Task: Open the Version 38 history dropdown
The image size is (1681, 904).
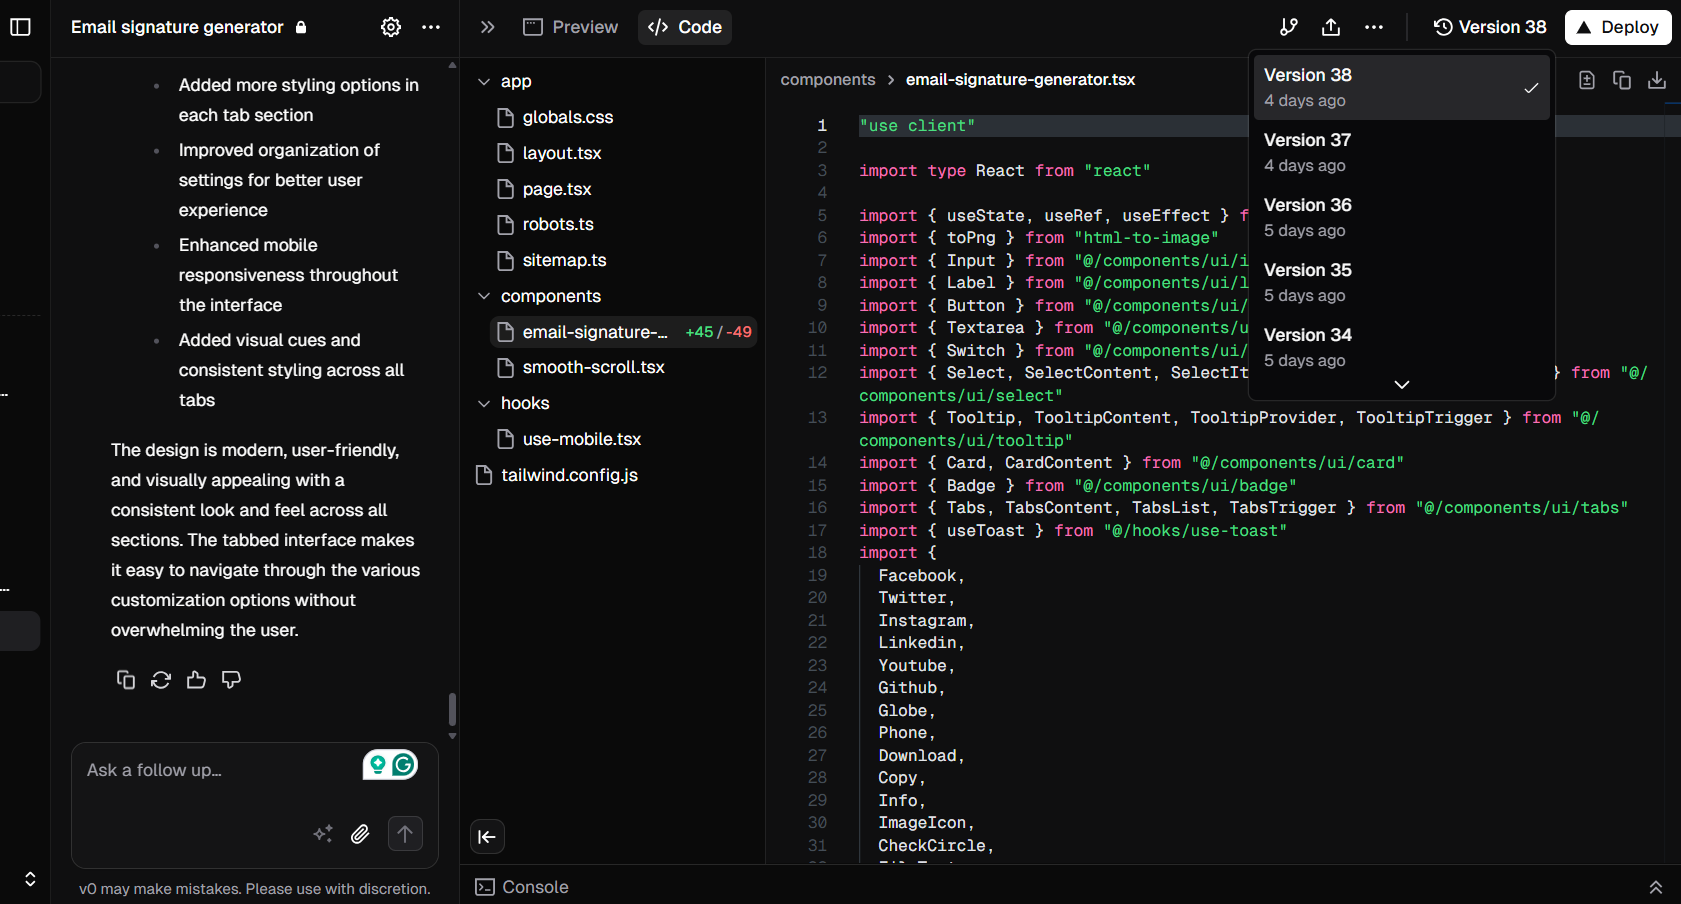Action: (x=1490, y=27)
